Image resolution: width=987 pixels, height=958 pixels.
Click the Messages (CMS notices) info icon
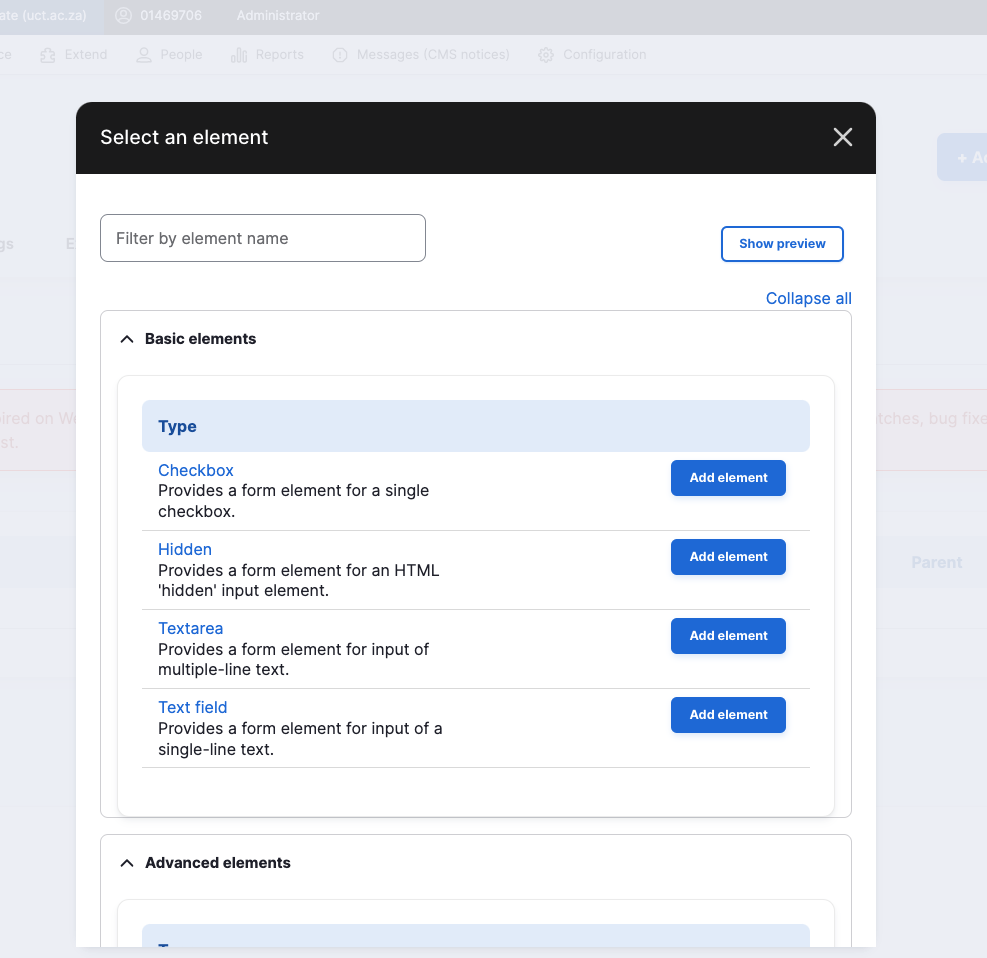pos(340,55)
